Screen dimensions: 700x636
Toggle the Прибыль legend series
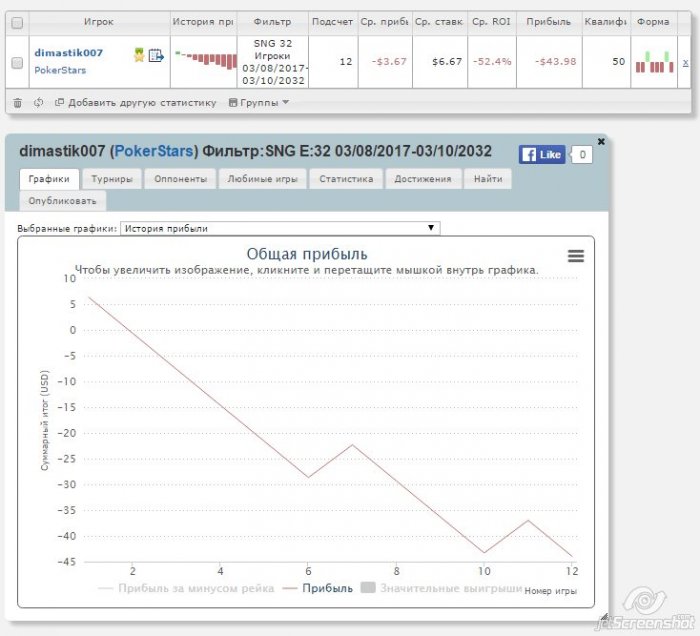pos(318,588)
